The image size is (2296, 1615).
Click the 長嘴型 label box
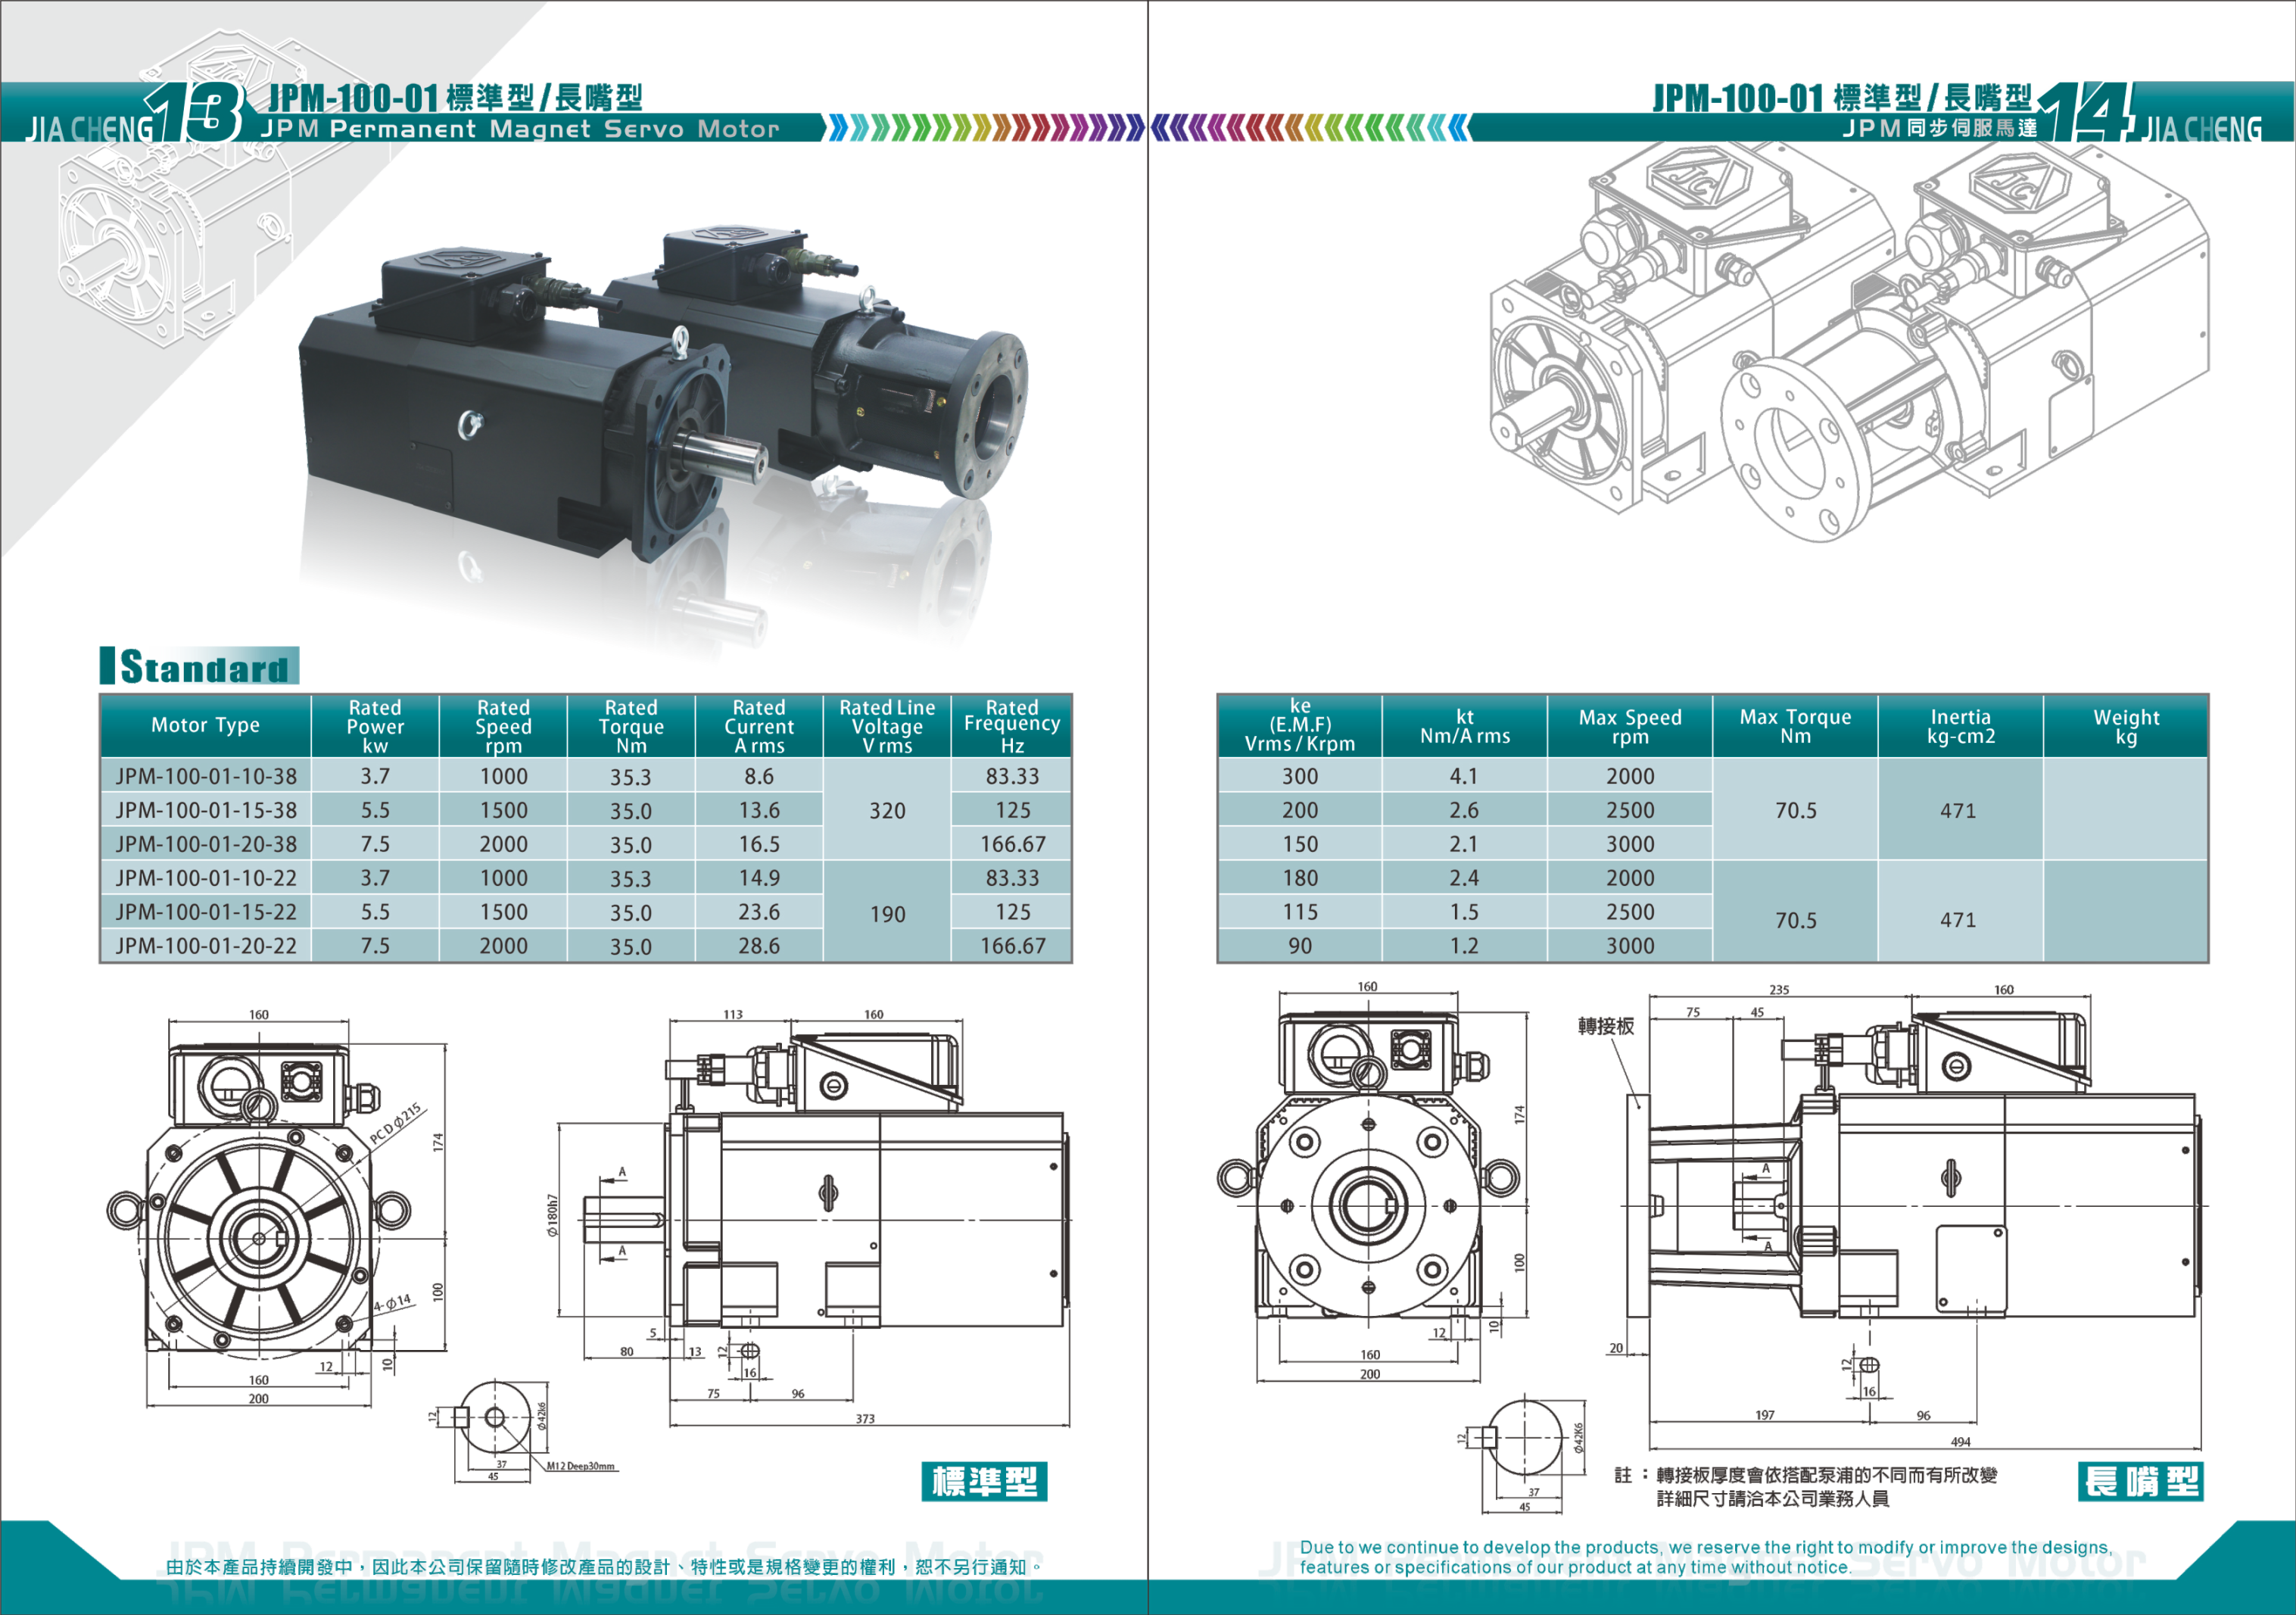[x=2140, y=1481]
